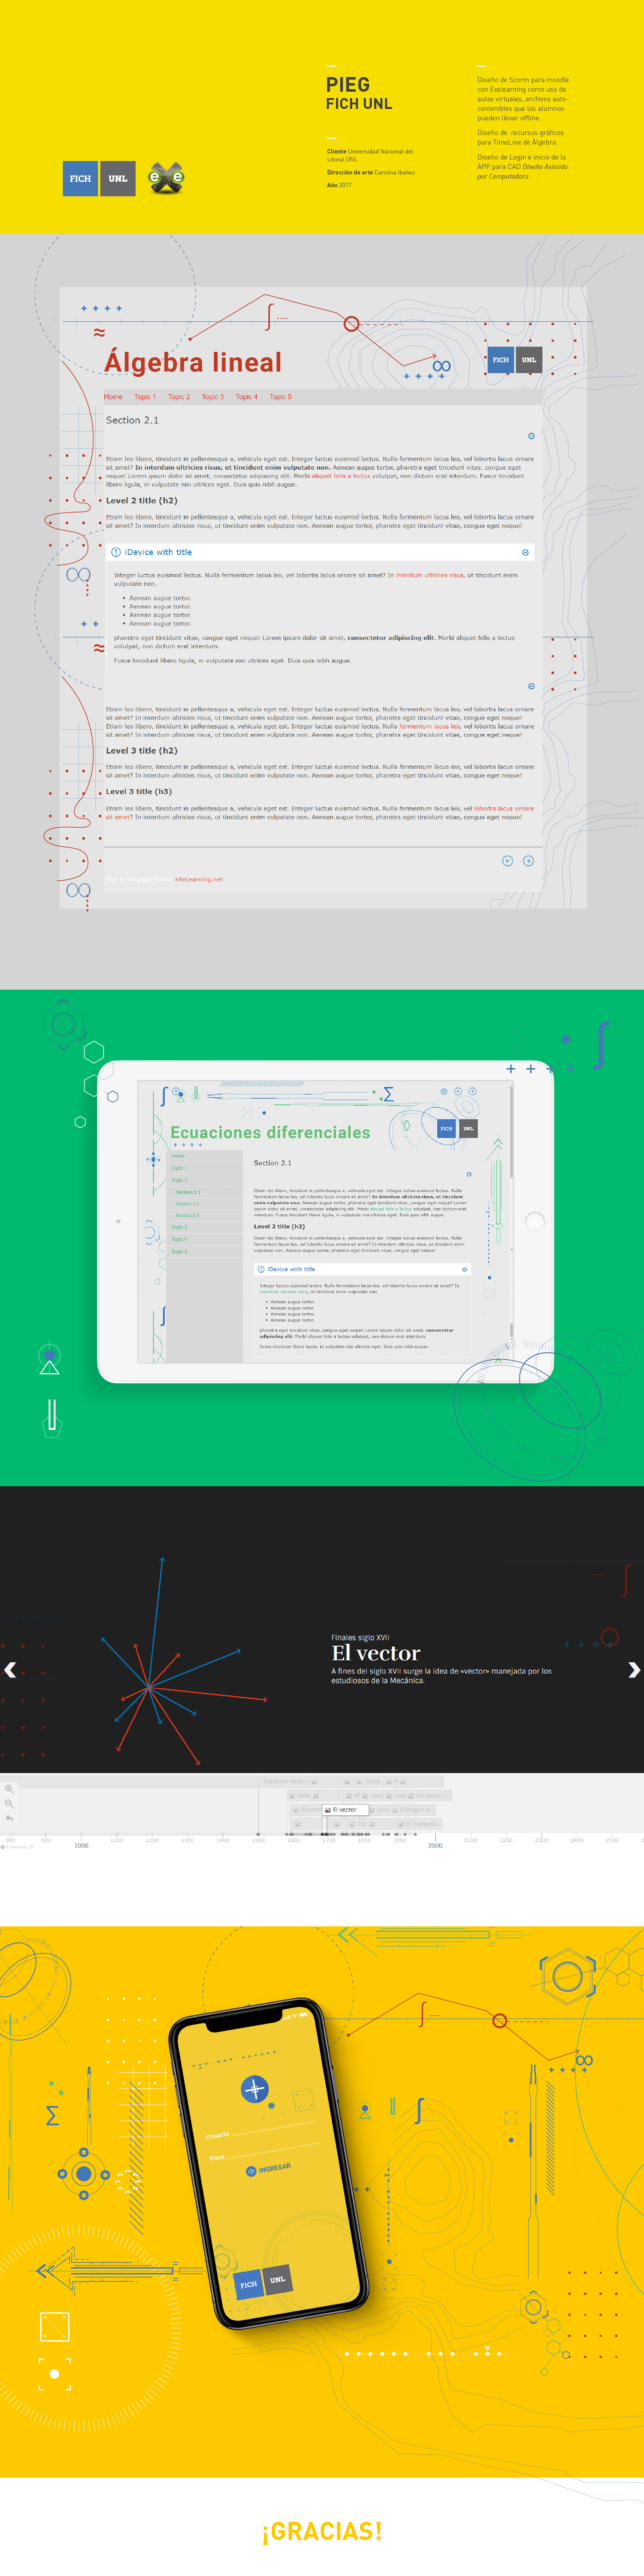Image resolution: width=644 pixels, height=2576 pixels.
Task: Zoom out on the timeline
Action: tap(9, 1804)
